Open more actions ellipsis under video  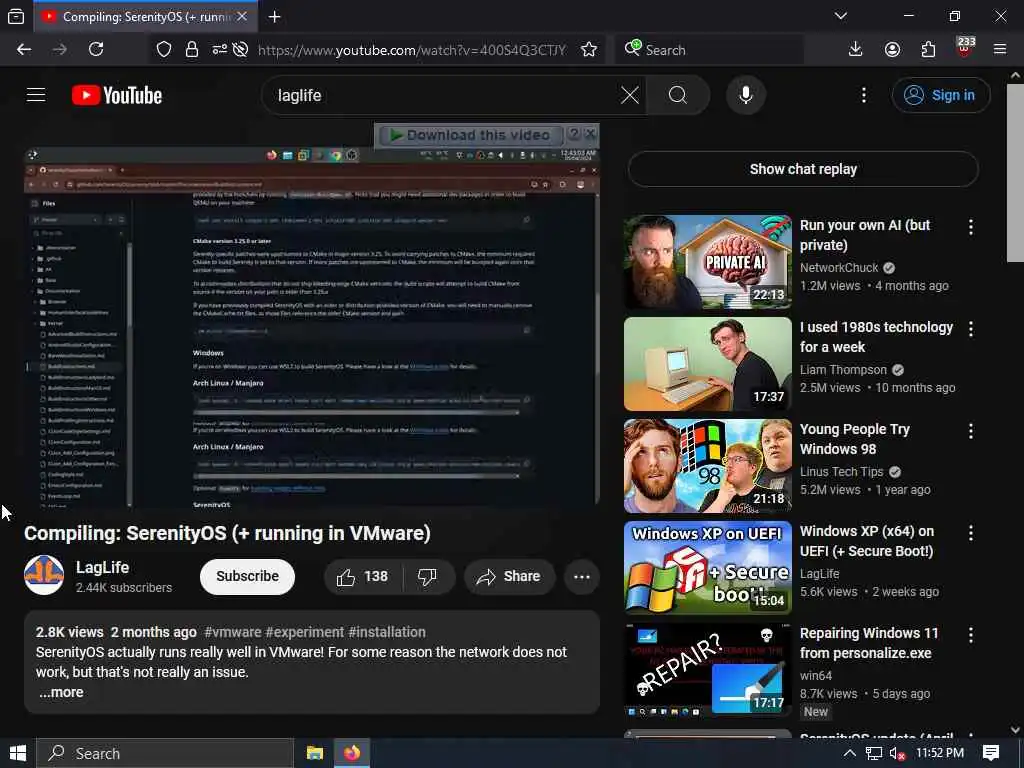coord(582,577)
